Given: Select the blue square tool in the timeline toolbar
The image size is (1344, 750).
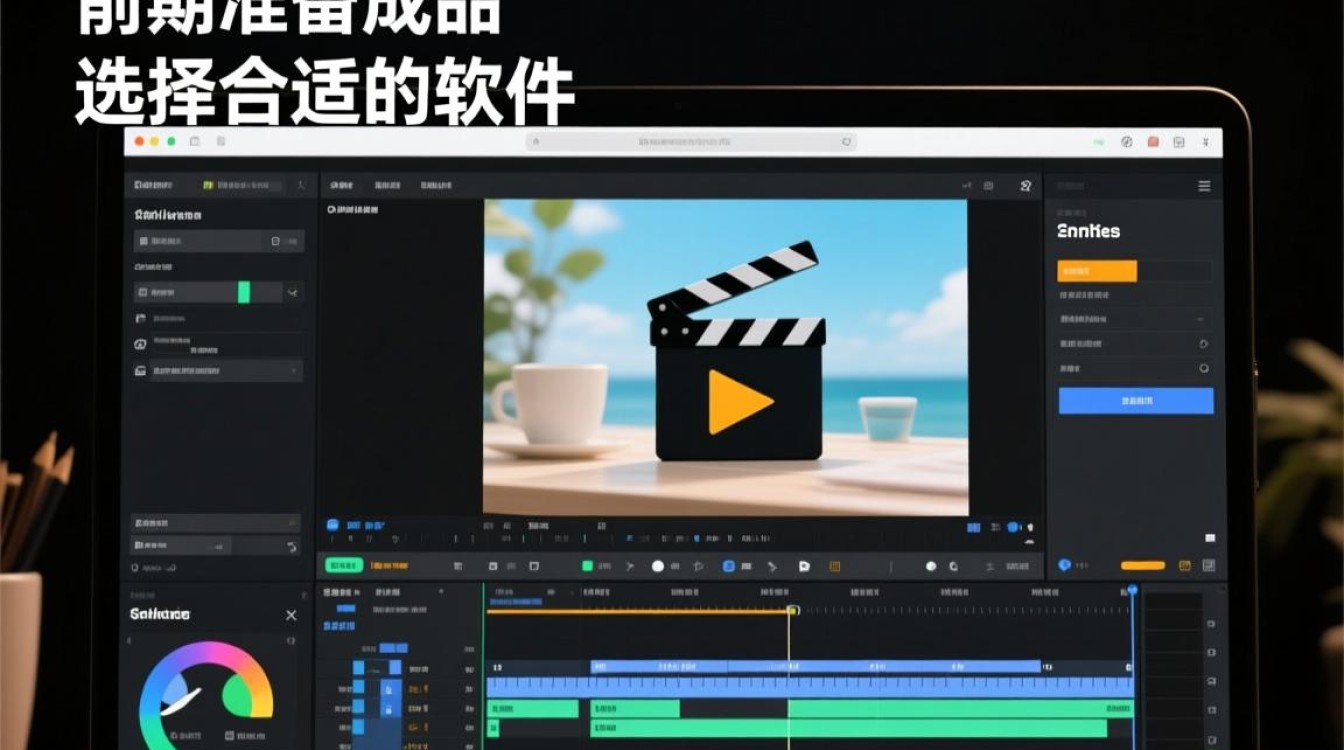Looking at the screenshot, I should click(x=729, y=566).
